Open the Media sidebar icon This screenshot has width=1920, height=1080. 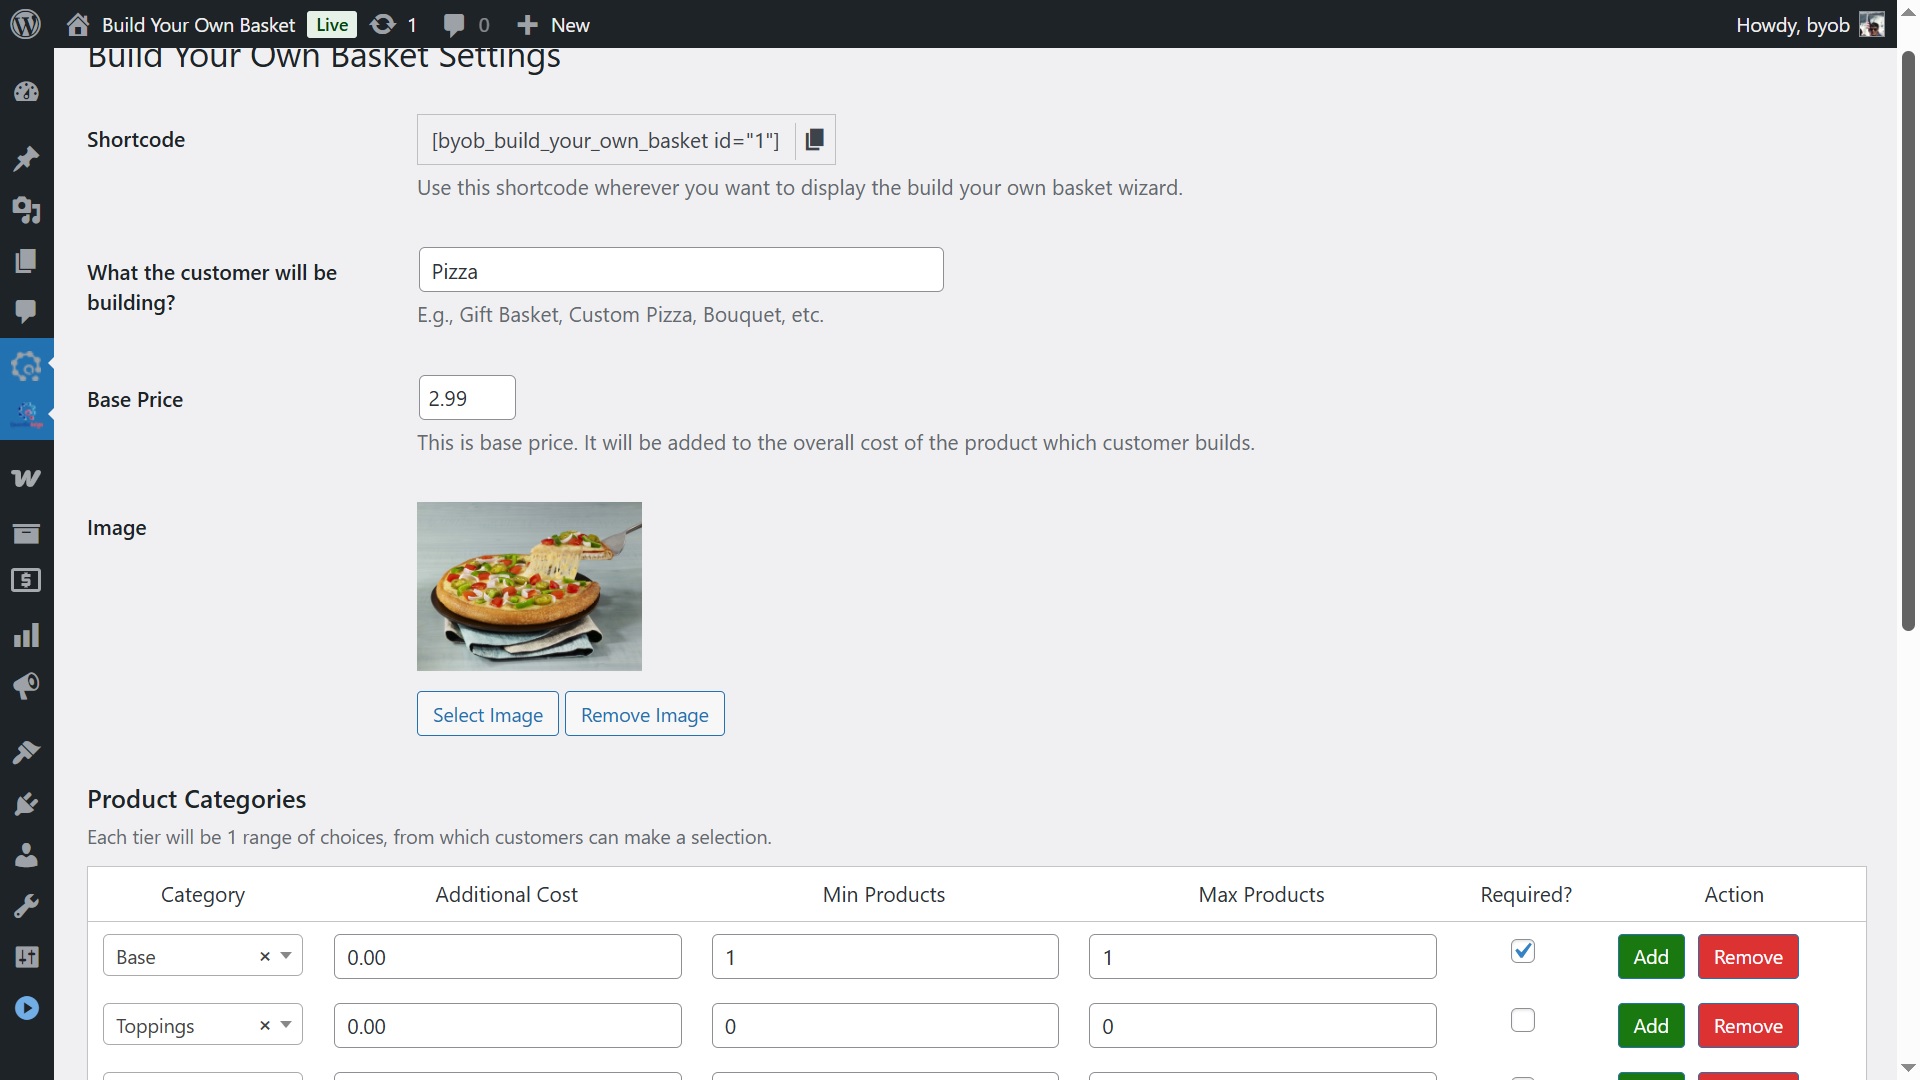click(26, 210)
